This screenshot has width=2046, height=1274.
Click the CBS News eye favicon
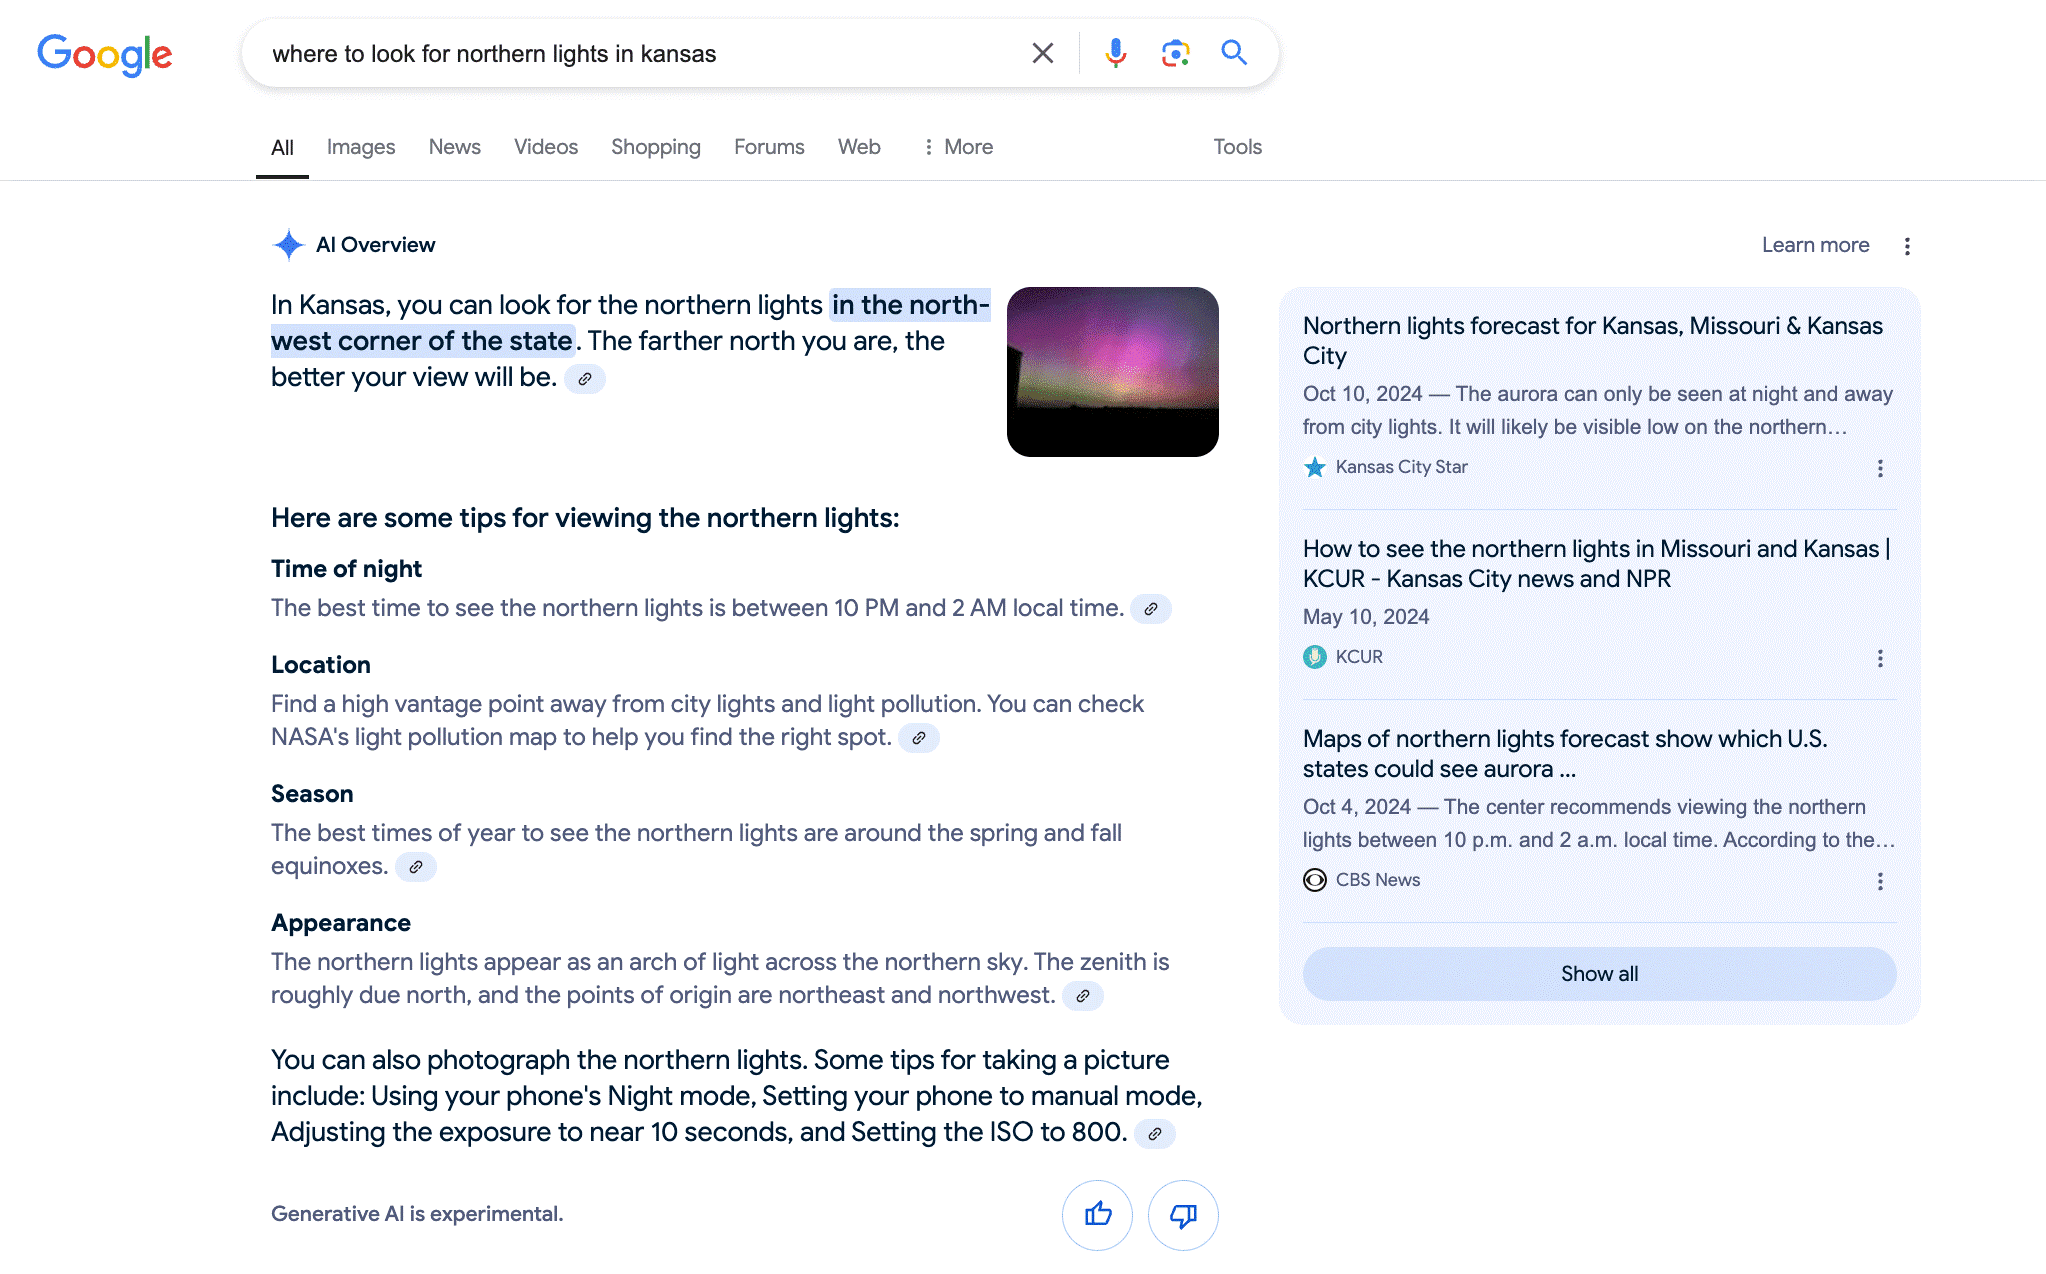point(1315,880)
